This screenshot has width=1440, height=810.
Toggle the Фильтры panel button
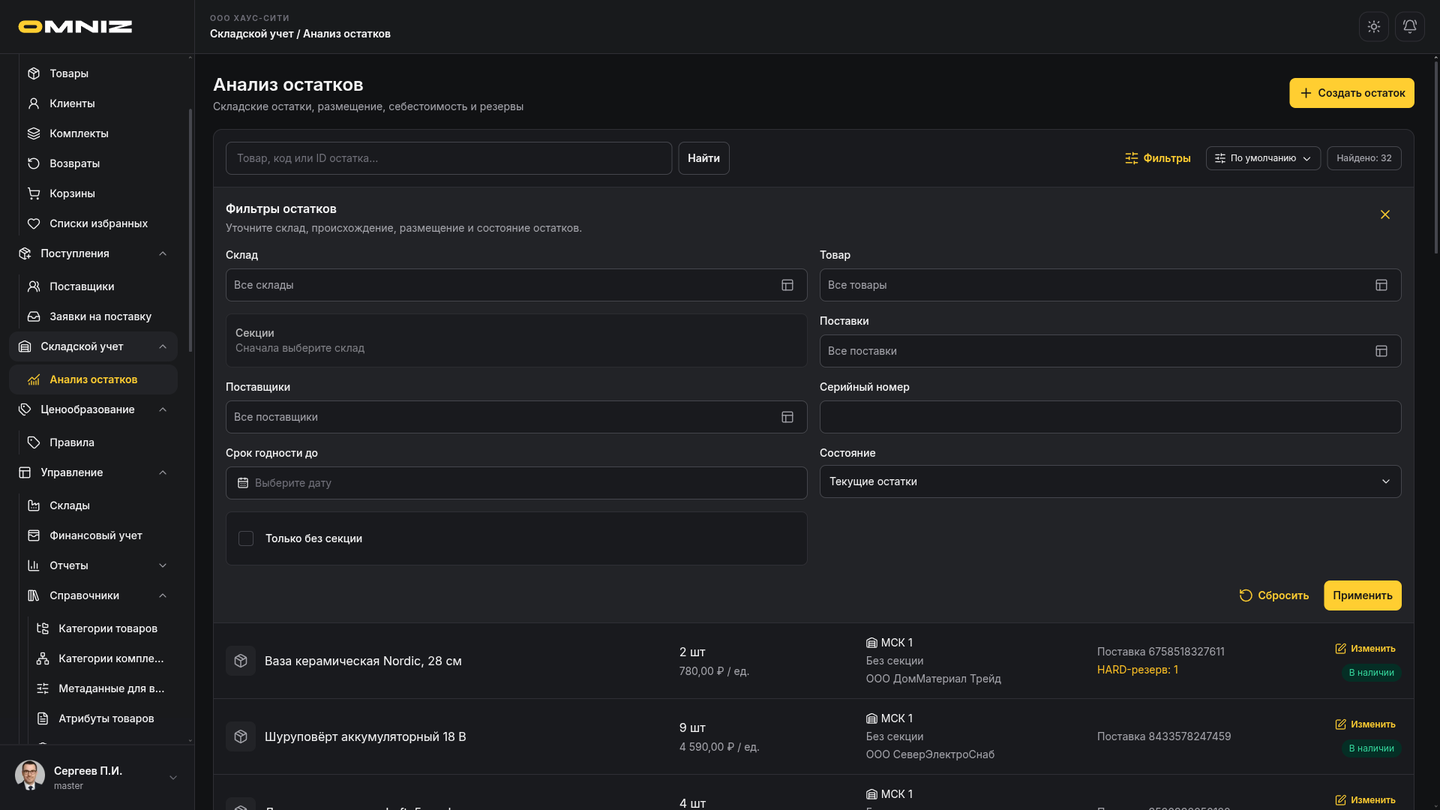pos(1158,158)
